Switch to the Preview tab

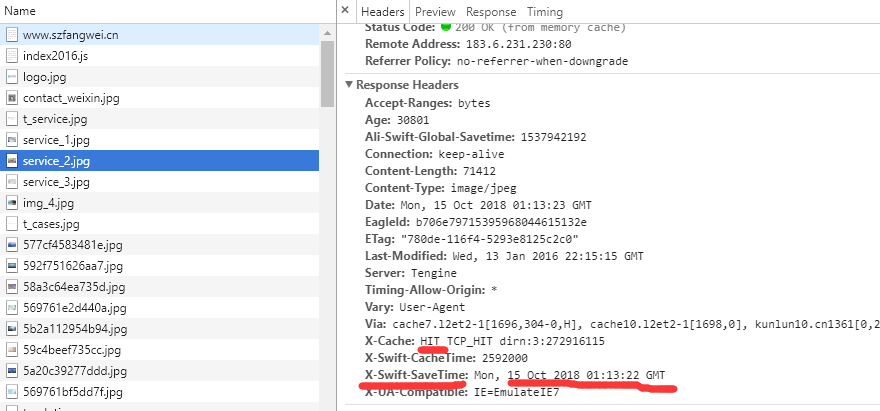(435, 11)
